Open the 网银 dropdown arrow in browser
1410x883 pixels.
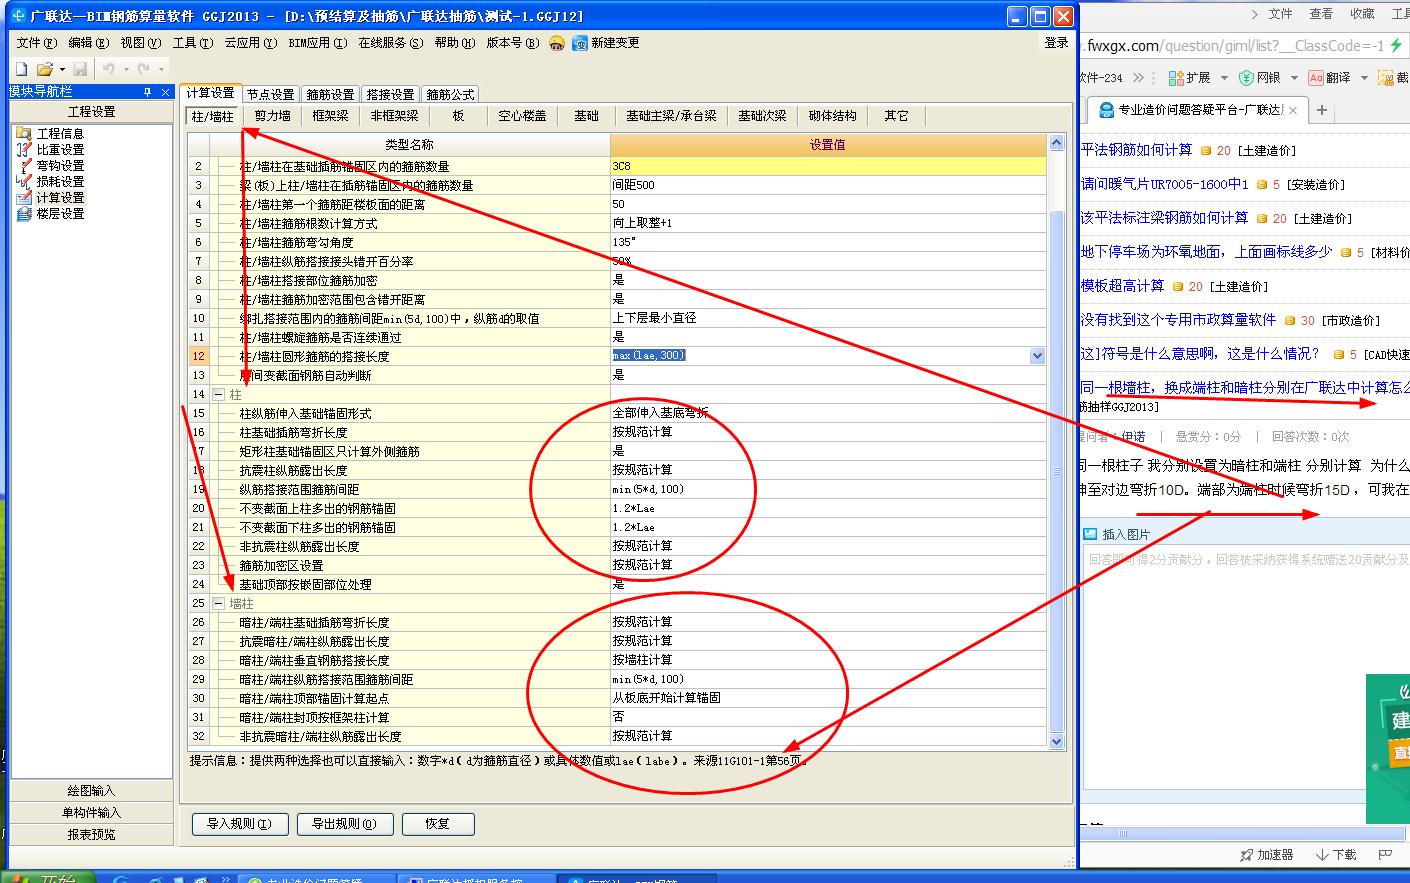(x=1294, y=78)
